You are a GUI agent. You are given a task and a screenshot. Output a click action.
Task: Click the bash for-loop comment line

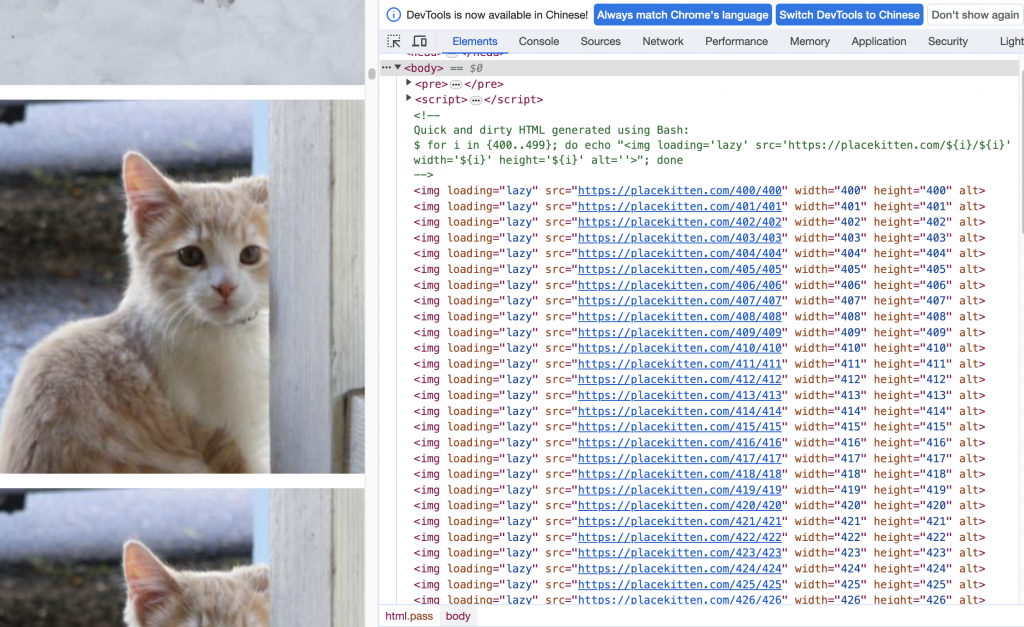tap(712, 152)
